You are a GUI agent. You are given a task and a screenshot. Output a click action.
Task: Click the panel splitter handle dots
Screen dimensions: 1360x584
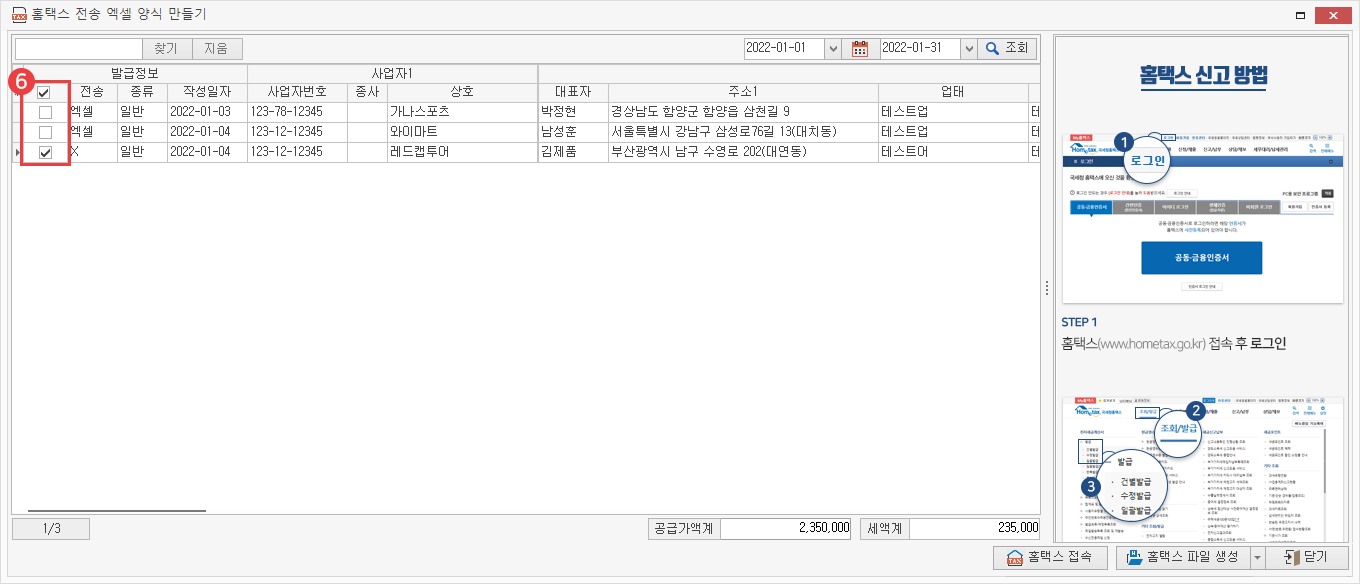tap(1046, 288)
